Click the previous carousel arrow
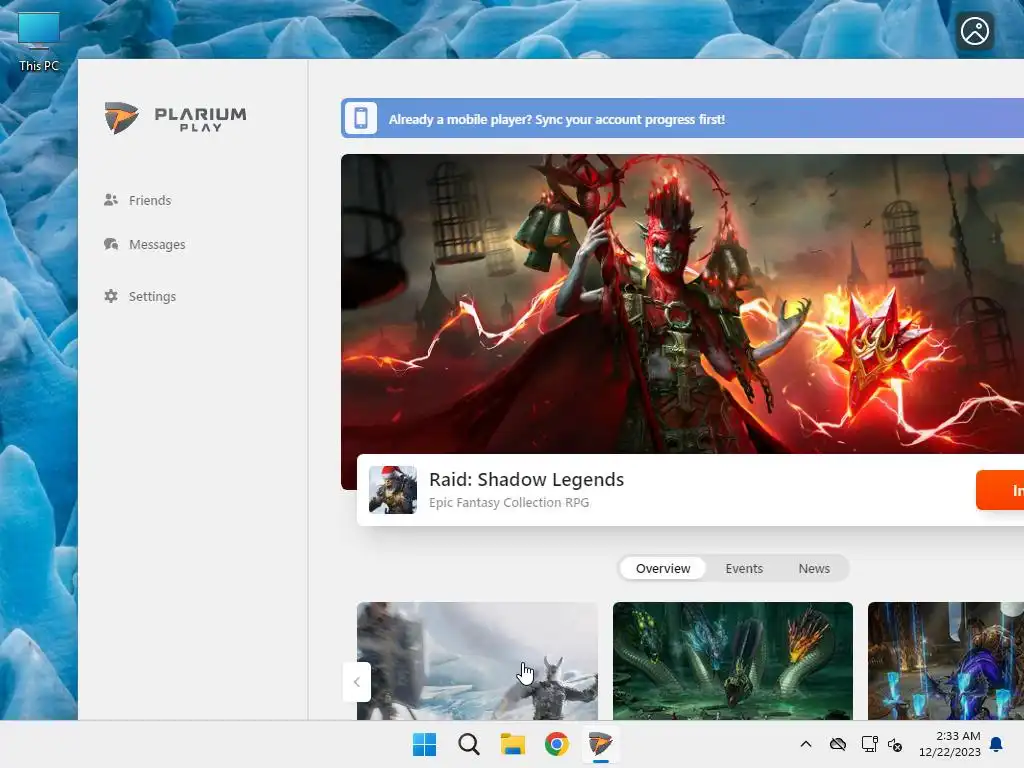Image resolution: width=1024 pixels, height=768 pixels. click(357, 682)
